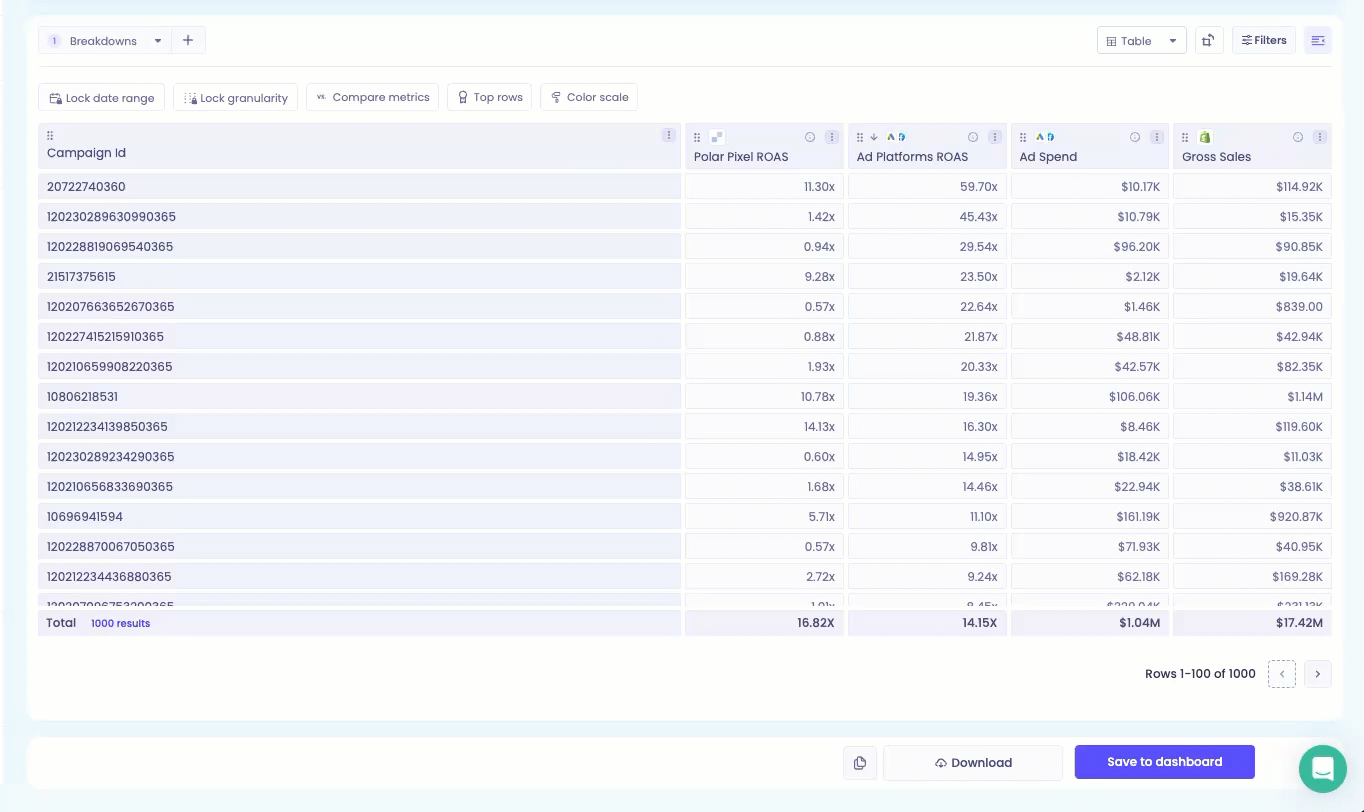This screenshot has width=1364, height=812.
Task: Open the Top rows option
Action: [490, 97]
